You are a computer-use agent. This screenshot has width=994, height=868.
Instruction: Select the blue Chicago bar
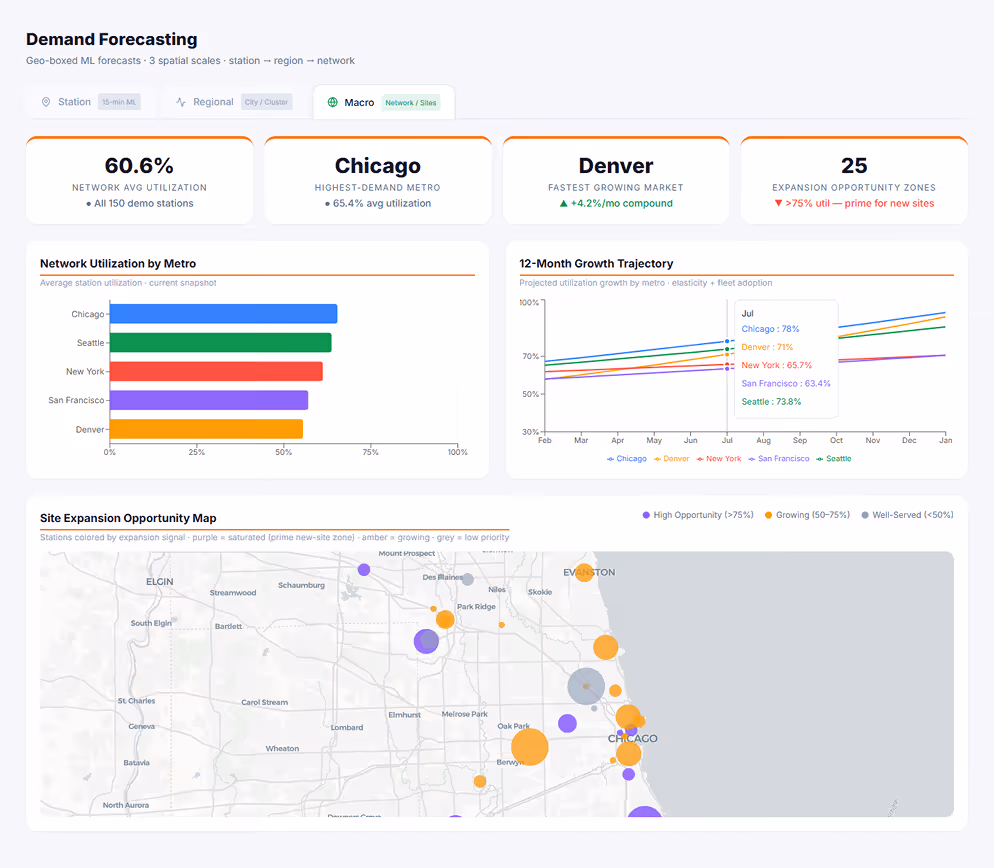[x=223, y=314]
